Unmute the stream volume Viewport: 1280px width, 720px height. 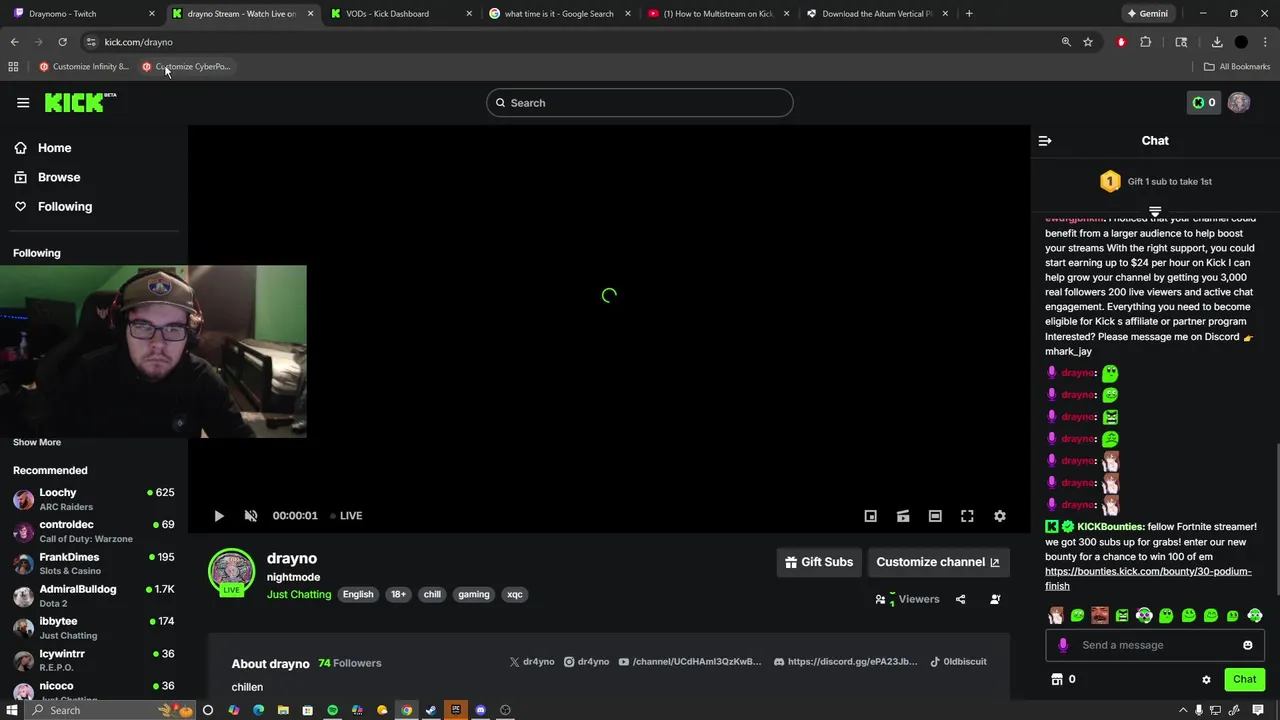coord(251,516)
